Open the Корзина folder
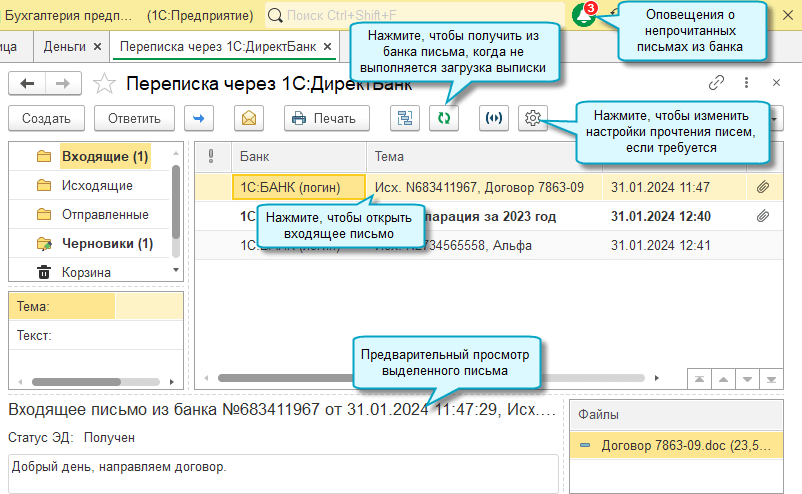802x494 pixels. [86, 272]
